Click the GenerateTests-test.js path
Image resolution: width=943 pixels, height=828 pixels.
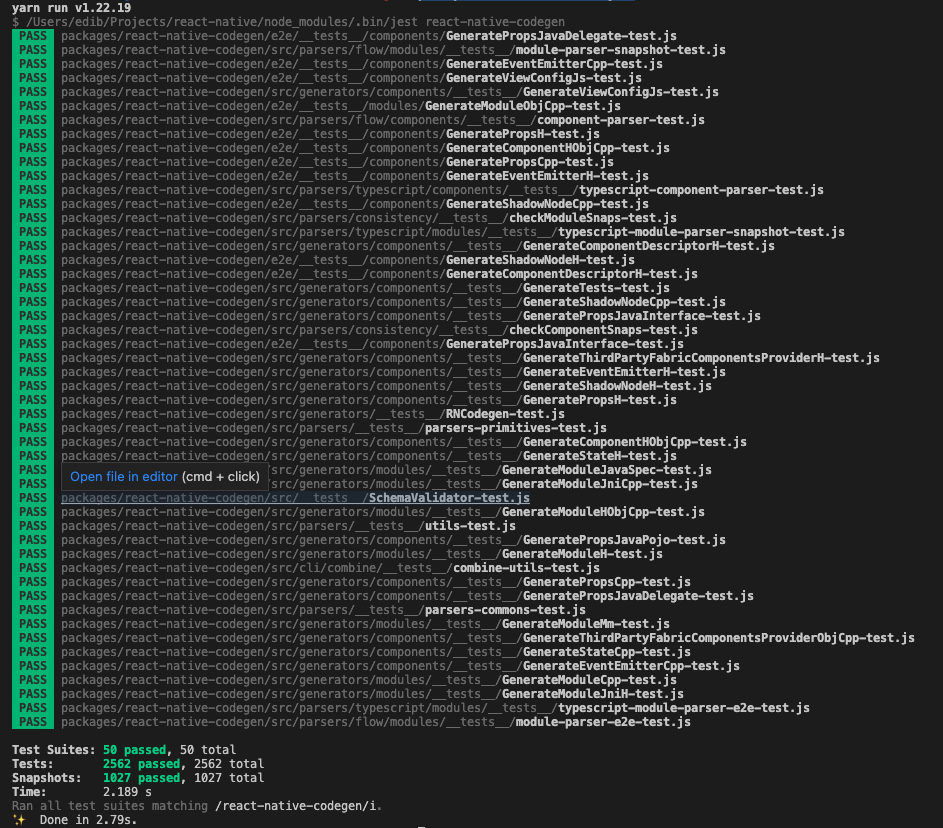(366, 288)
